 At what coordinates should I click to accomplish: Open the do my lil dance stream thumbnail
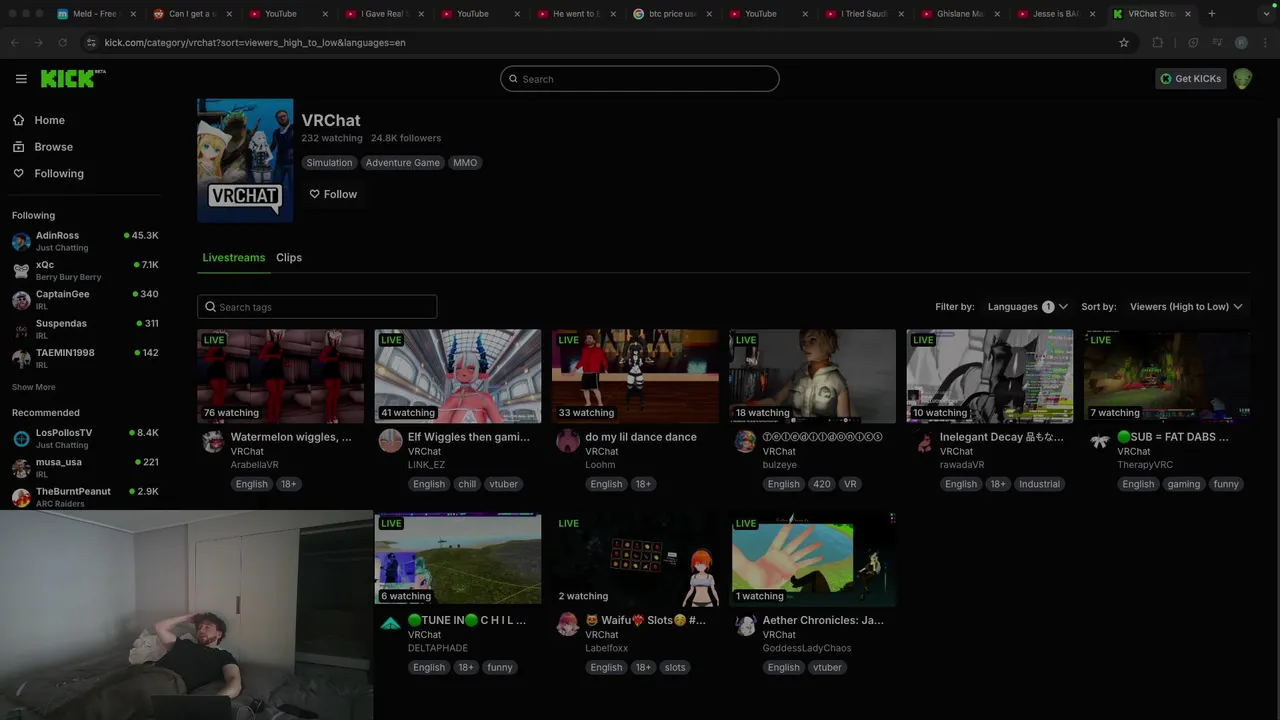pyautogui.click(x=635, y=376)
